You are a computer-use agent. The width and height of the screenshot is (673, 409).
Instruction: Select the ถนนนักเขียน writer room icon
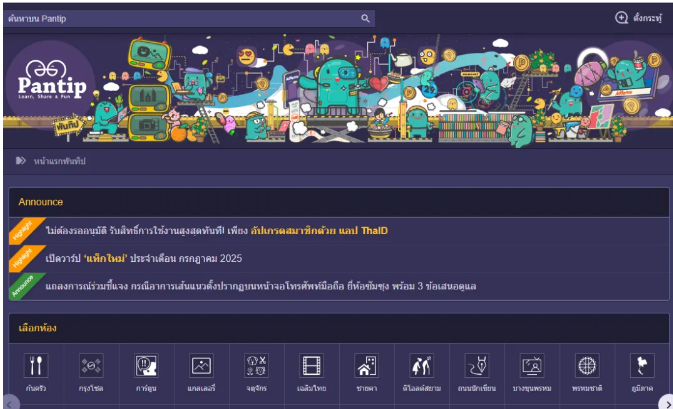(476, 368)
